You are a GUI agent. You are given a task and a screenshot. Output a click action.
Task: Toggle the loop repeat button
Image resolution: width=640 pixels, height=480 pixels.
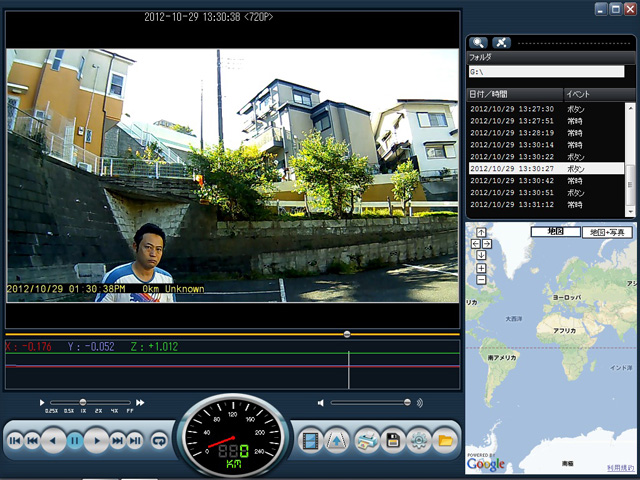(x=158, y=440)
